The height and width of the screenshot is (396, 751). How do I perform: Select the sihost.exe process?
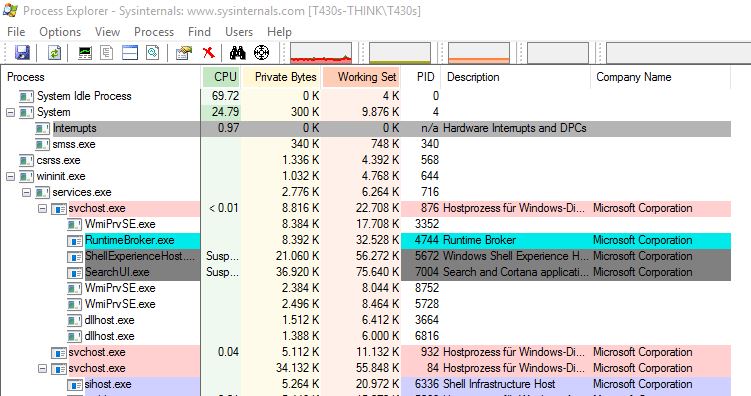pos(108,385)
